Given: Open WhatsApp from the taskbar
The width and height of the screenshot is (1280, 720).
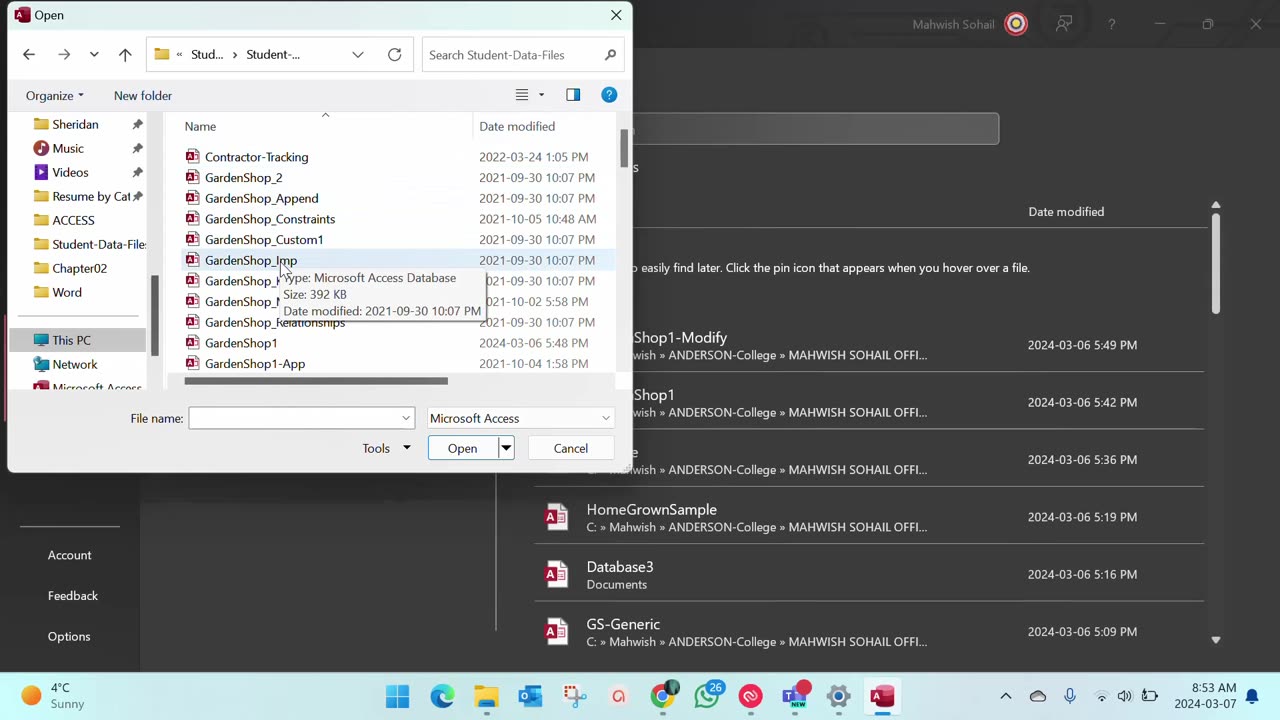Looking at the screenshot, I should coord(707,696).
